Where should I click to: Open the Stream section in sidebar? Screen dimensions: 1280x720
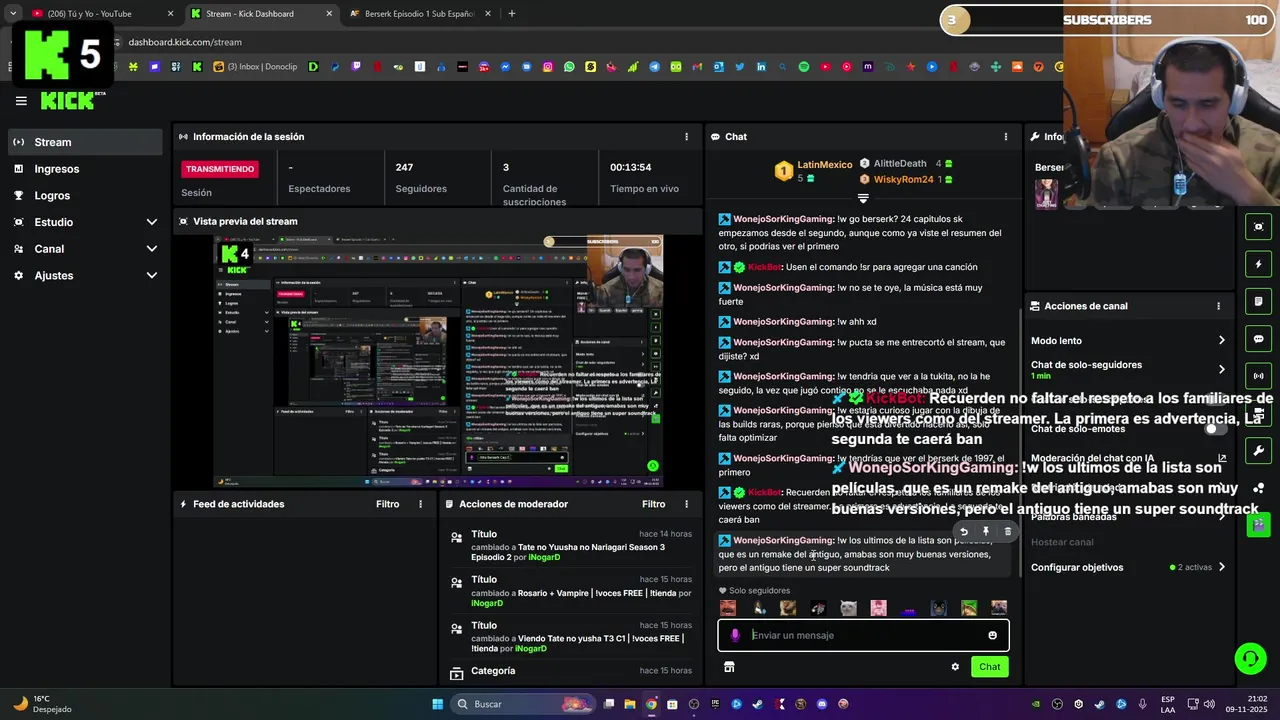point(85,142)
